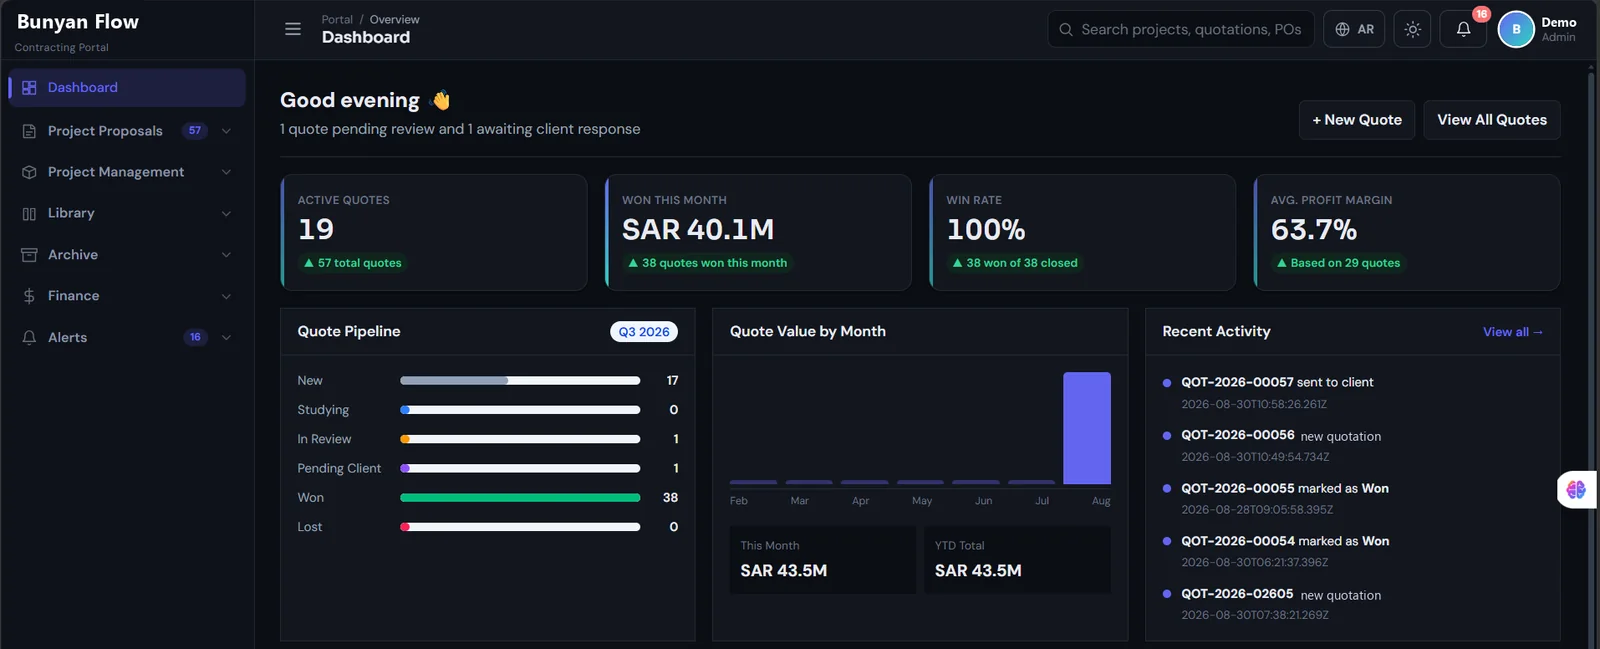
Task: Open View all recent activity link
Action: point(1513,332)
